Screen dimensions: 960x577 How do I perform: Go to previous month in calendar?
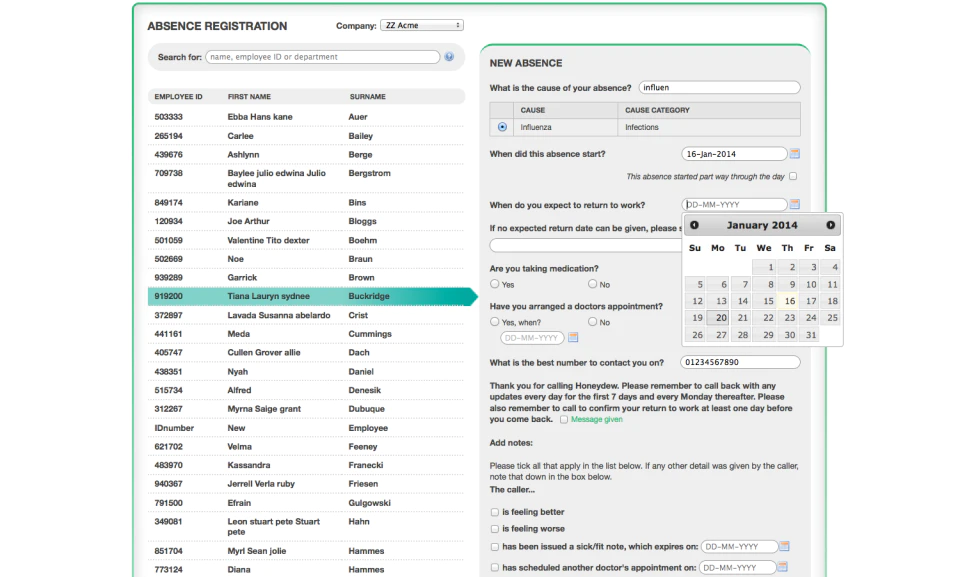tap(694, 225)
